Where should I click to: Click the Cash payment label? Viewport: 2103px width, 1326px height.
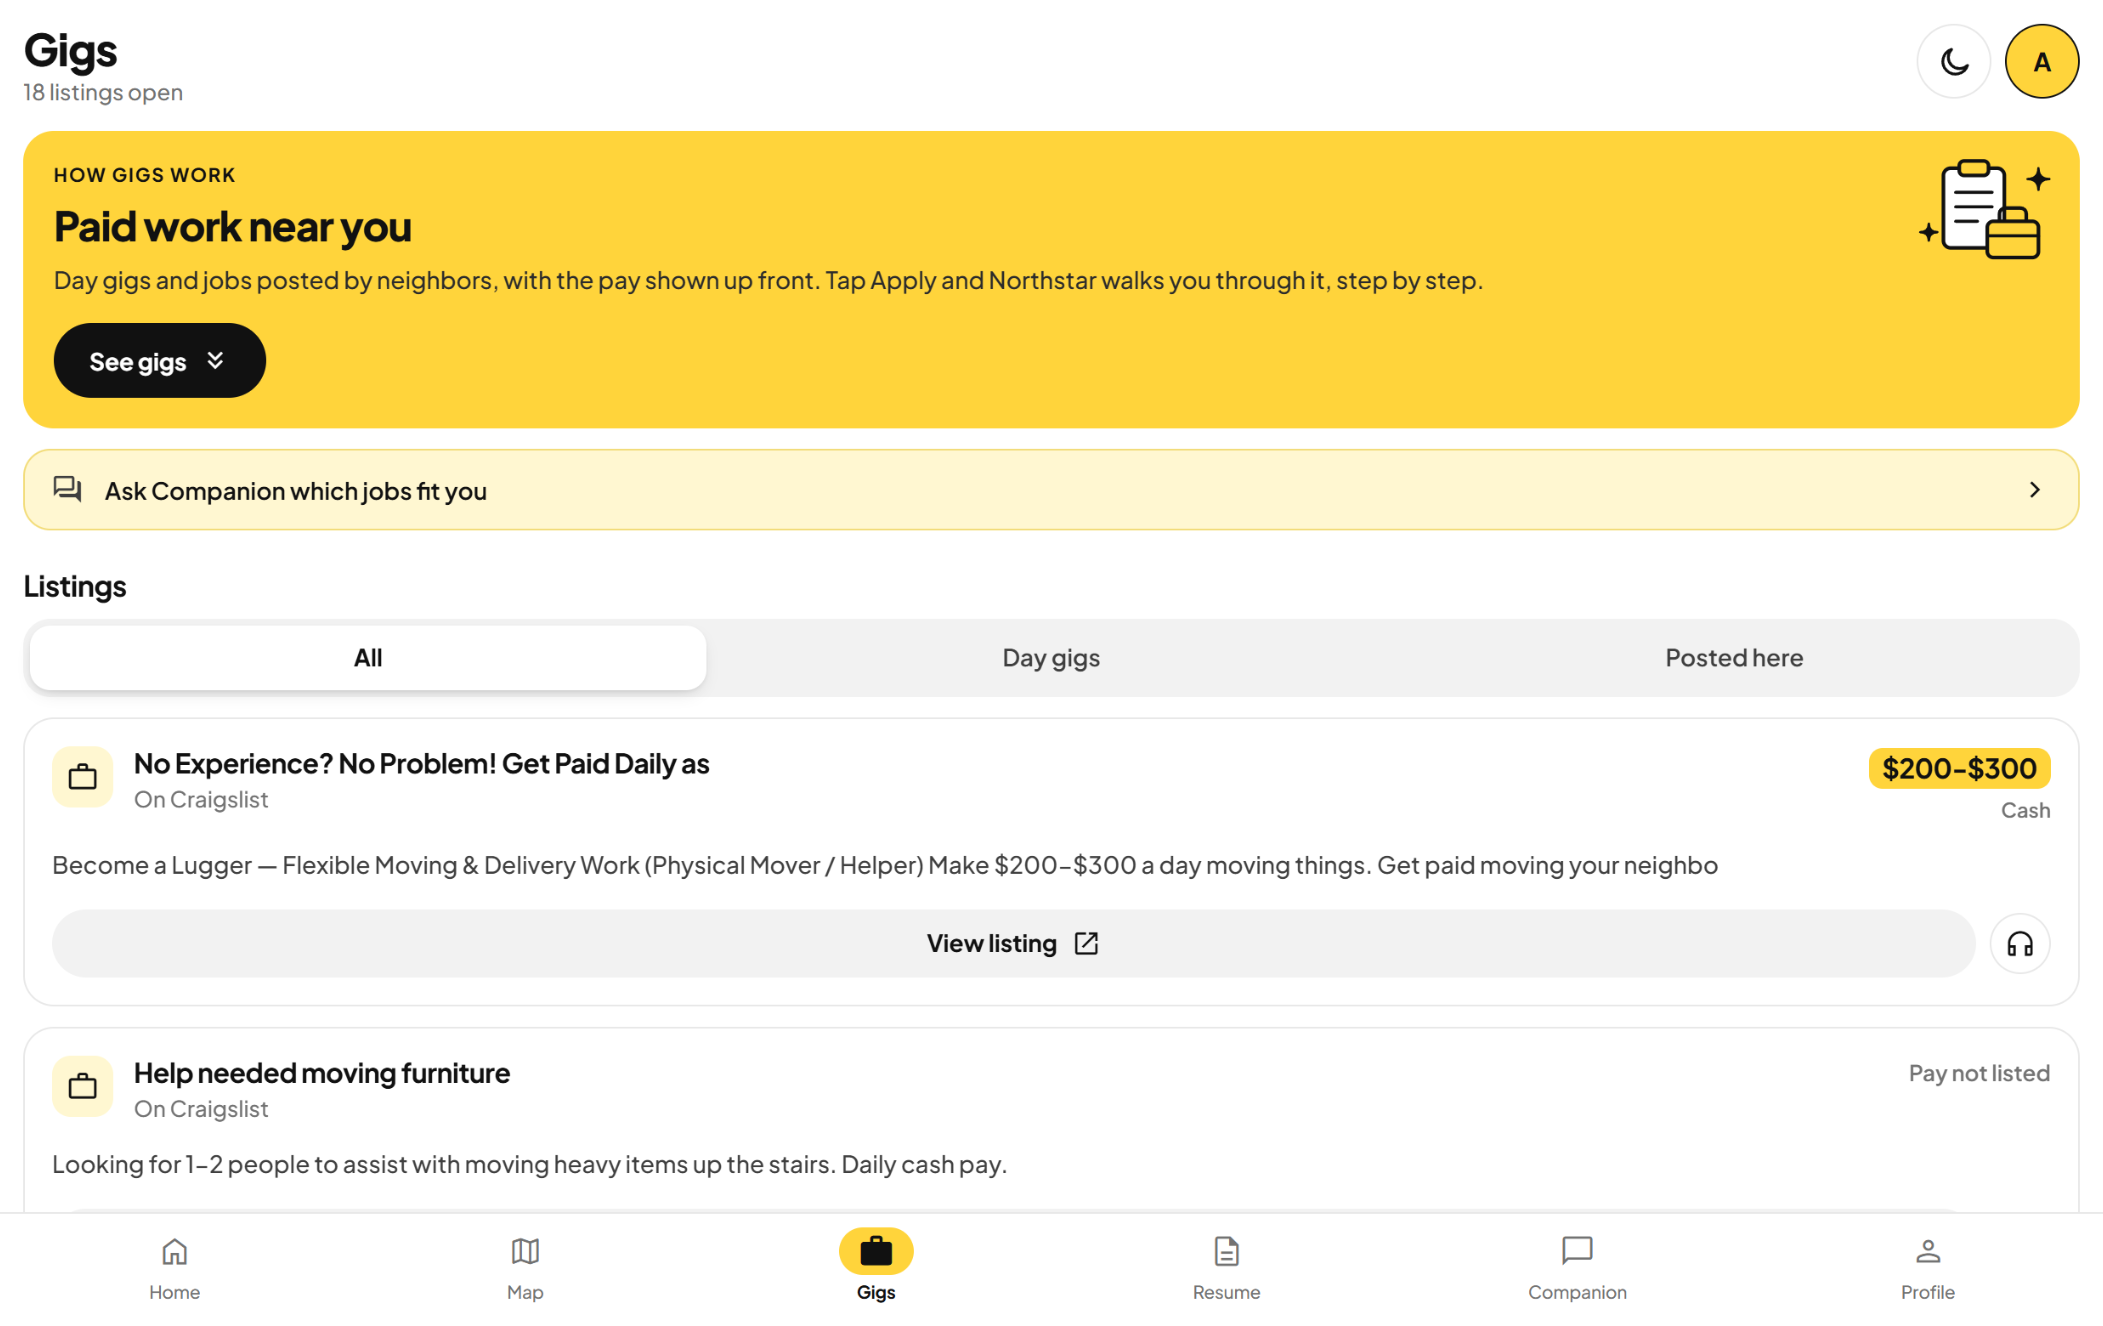point(2025,810)
